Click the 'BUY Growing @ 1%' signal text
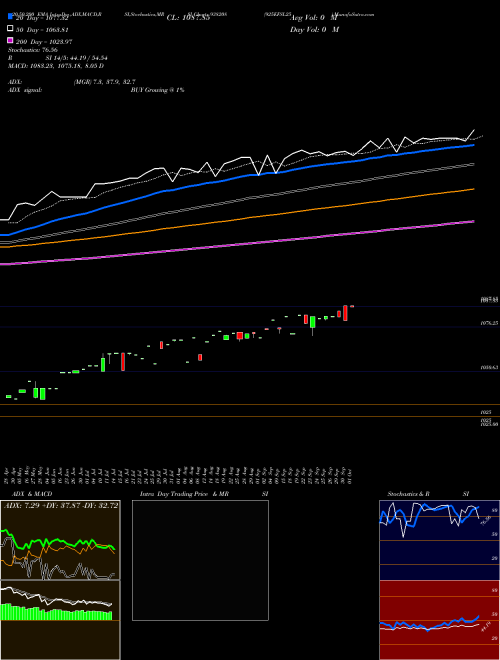The height and width of the screenshot is (660, 500). 157,90
